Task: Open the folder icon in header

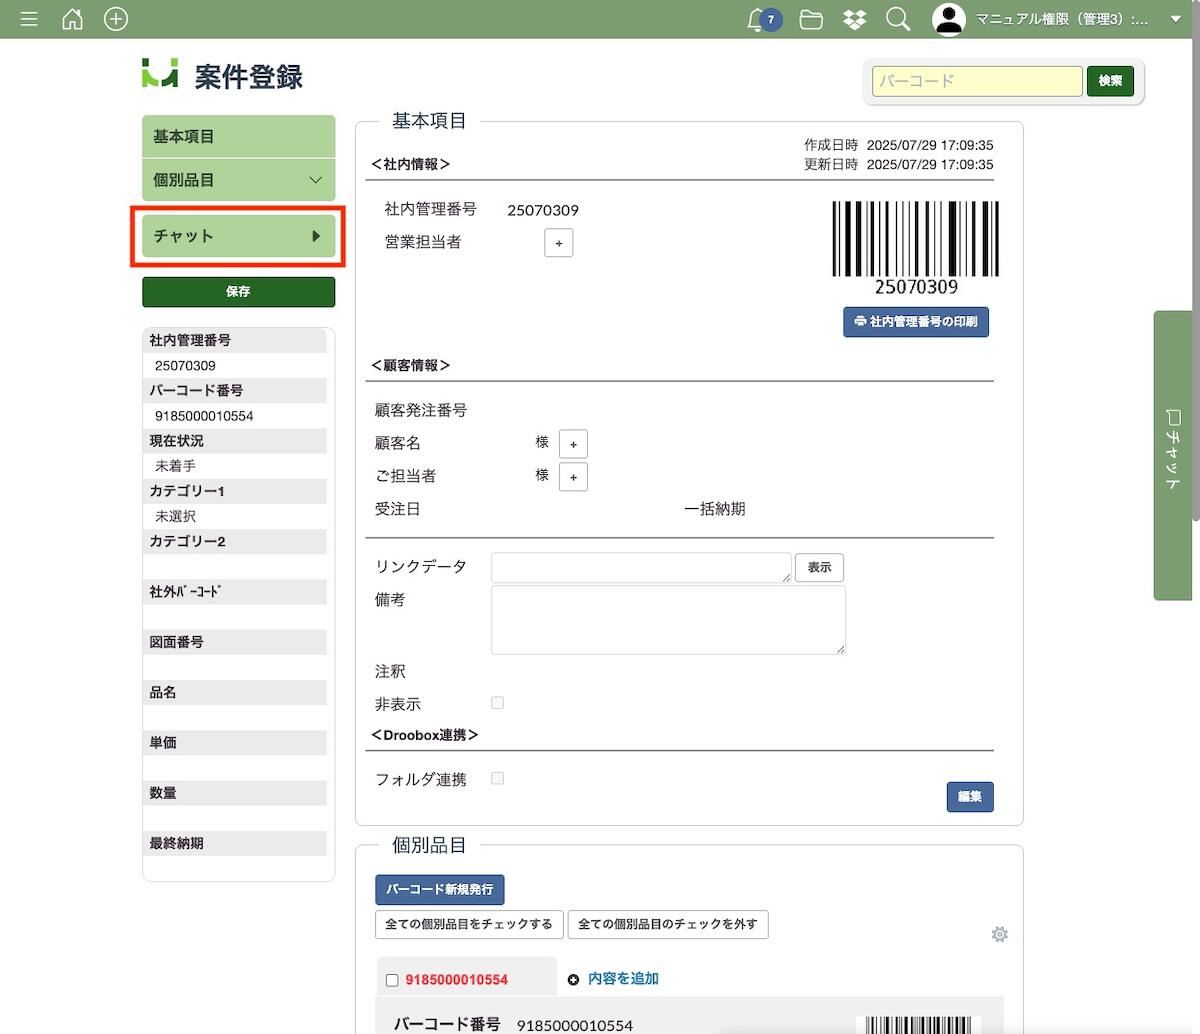Action: (x=811, y=20)
